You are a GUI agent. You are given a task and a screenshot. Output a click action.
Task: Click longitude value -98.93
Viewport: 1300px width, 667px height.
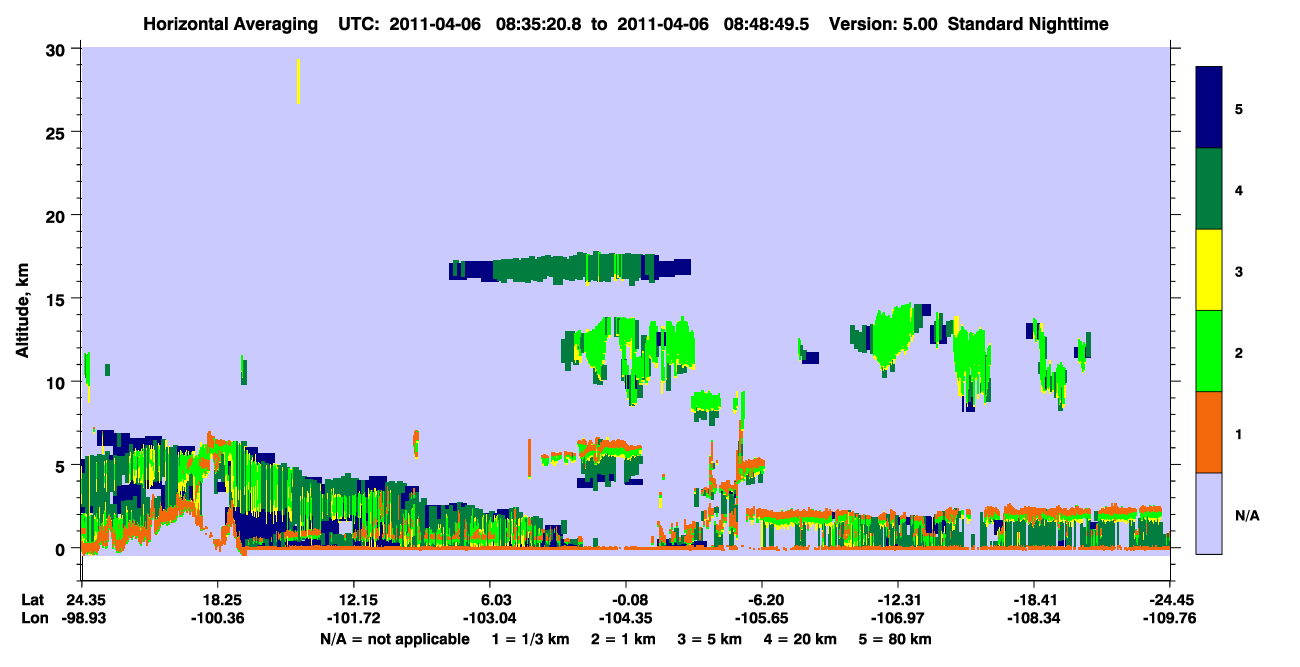[x=82, y=619]
